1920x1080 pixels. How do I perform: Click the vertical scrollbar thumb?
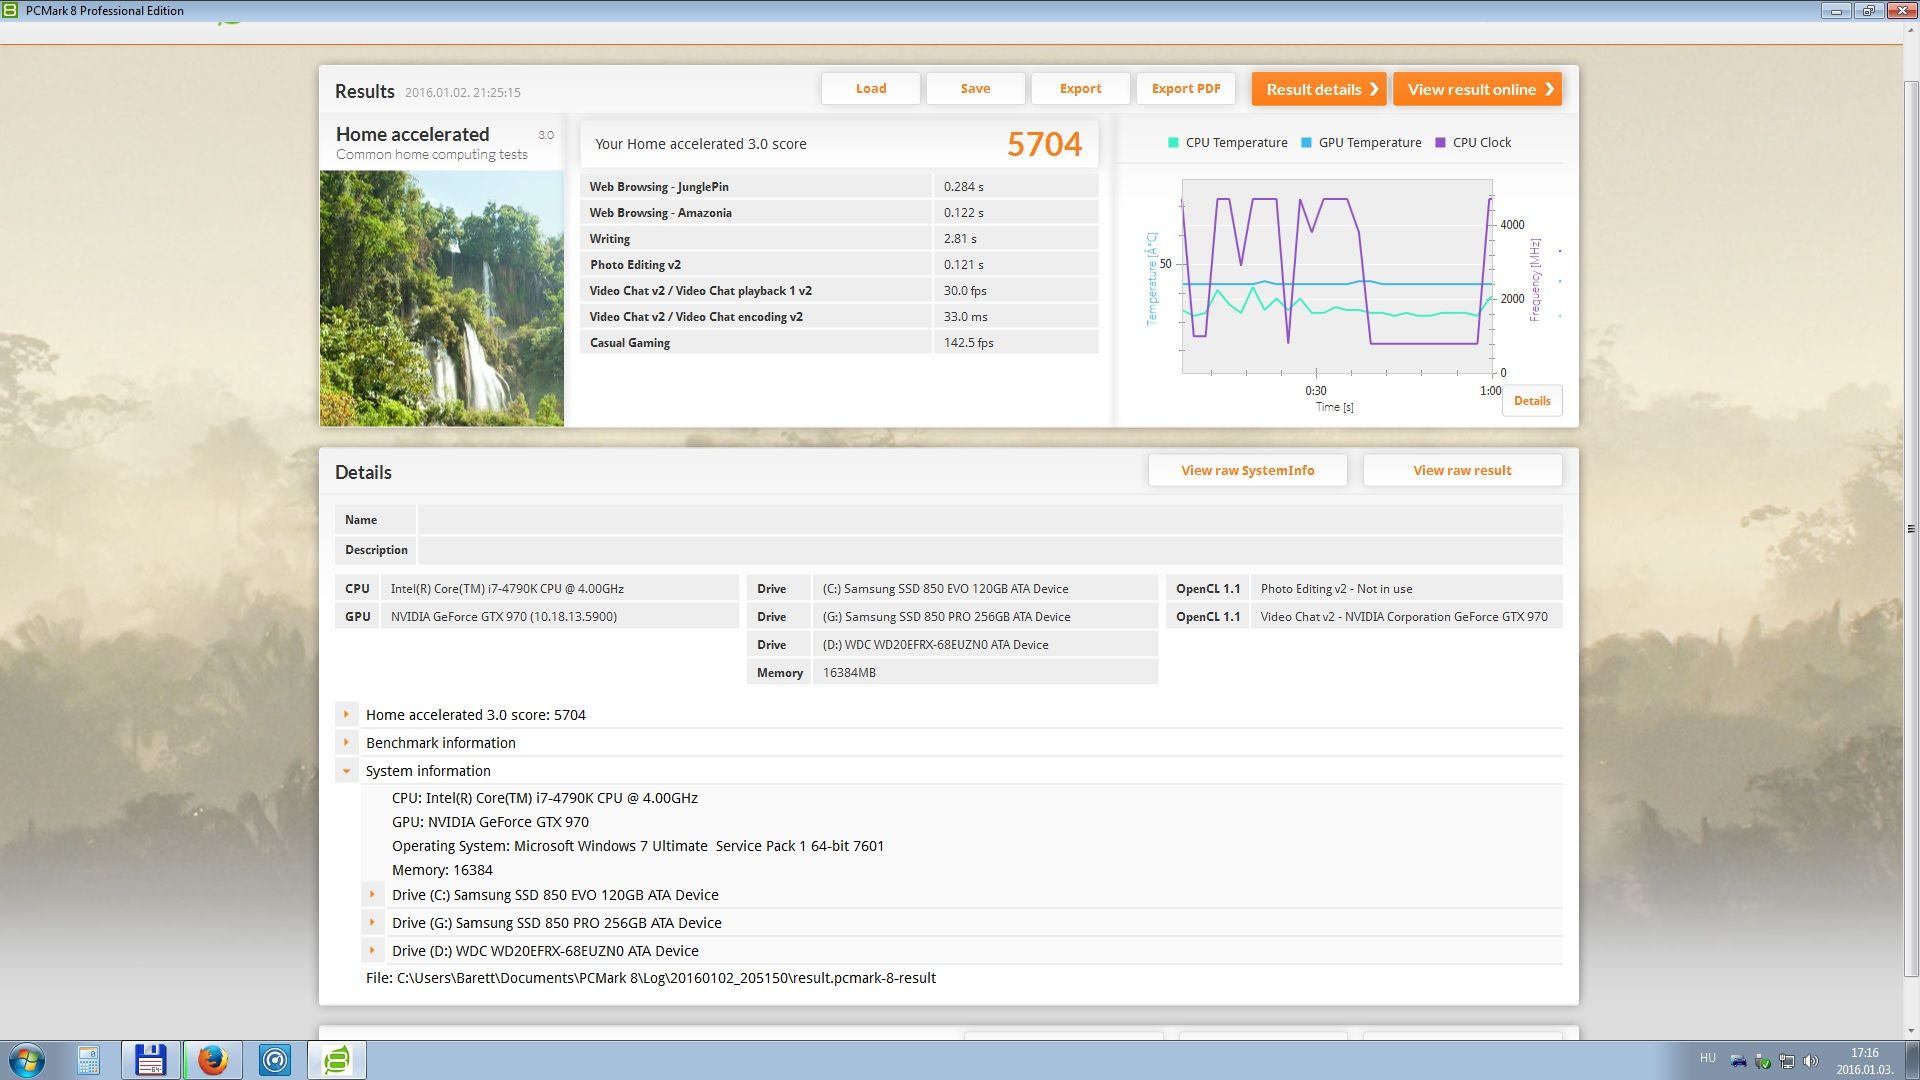(1911, 530)
